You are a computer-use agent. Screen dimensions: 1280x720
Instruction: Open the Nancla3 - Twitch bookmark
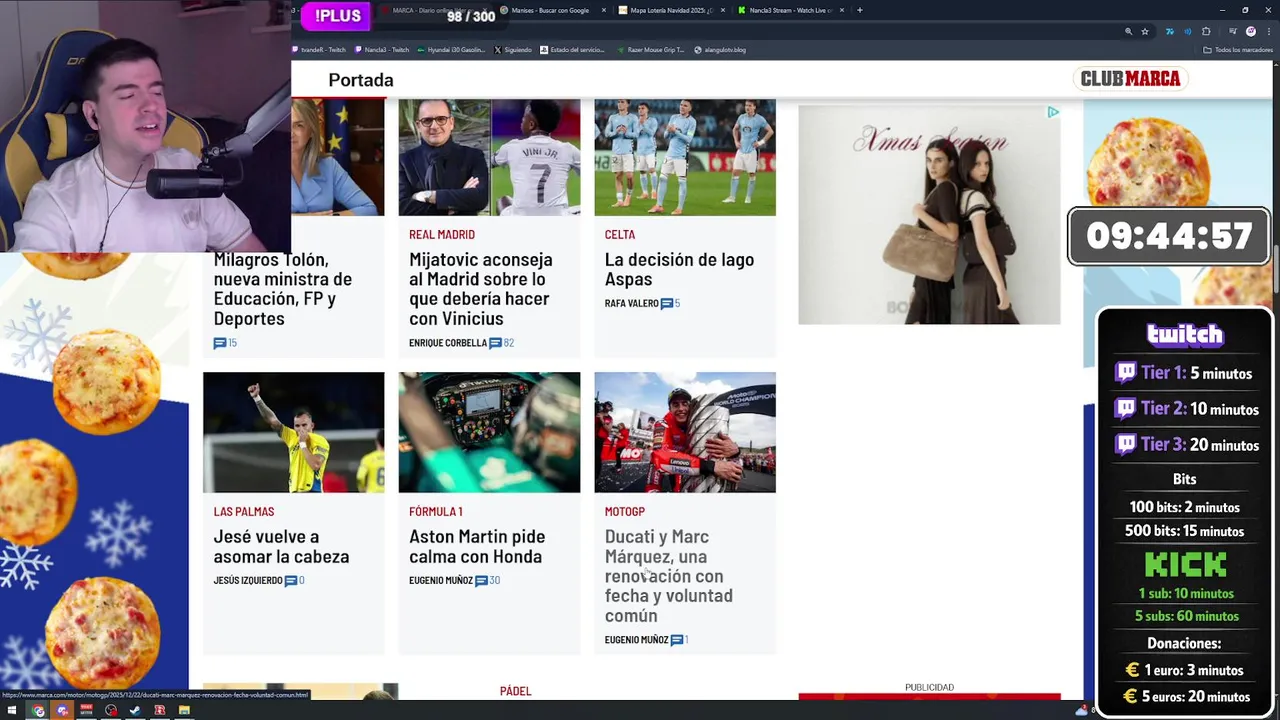click(382, 49)
